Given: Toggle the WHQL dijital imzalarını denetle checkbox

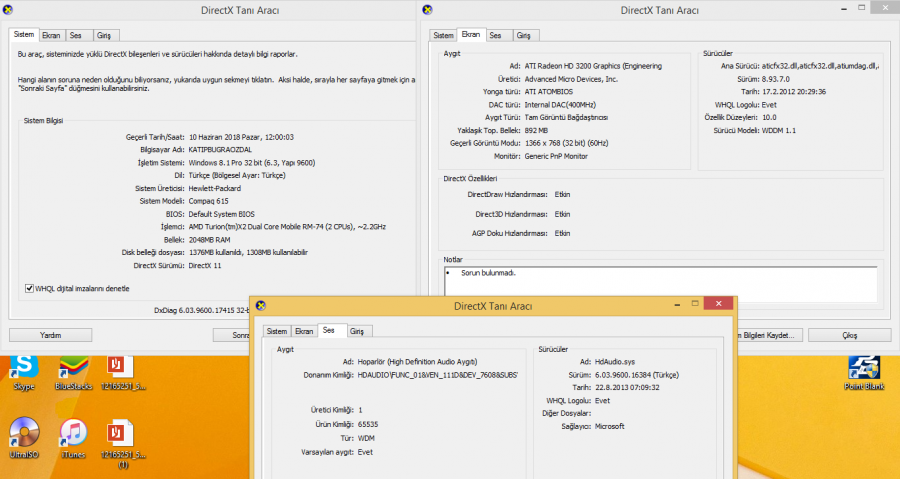Looking at the screenshot, I should (x=27, y=288).
